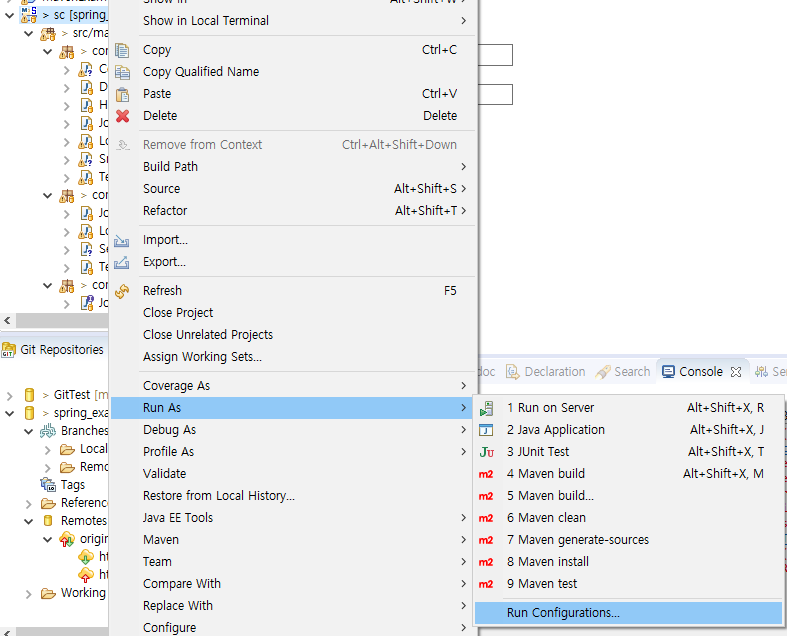Switch to the Console tab
Image resolution: width=787 pixels, height=636 pixels.
click(702, 372)
